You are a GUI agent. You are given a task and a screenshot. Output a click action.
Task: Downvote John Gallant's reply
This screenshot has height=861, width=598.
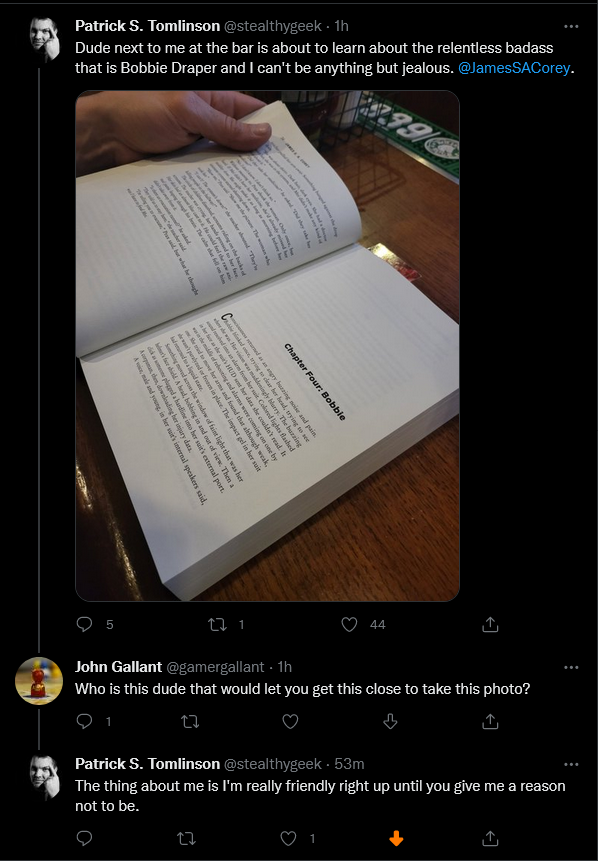(390, 721)
